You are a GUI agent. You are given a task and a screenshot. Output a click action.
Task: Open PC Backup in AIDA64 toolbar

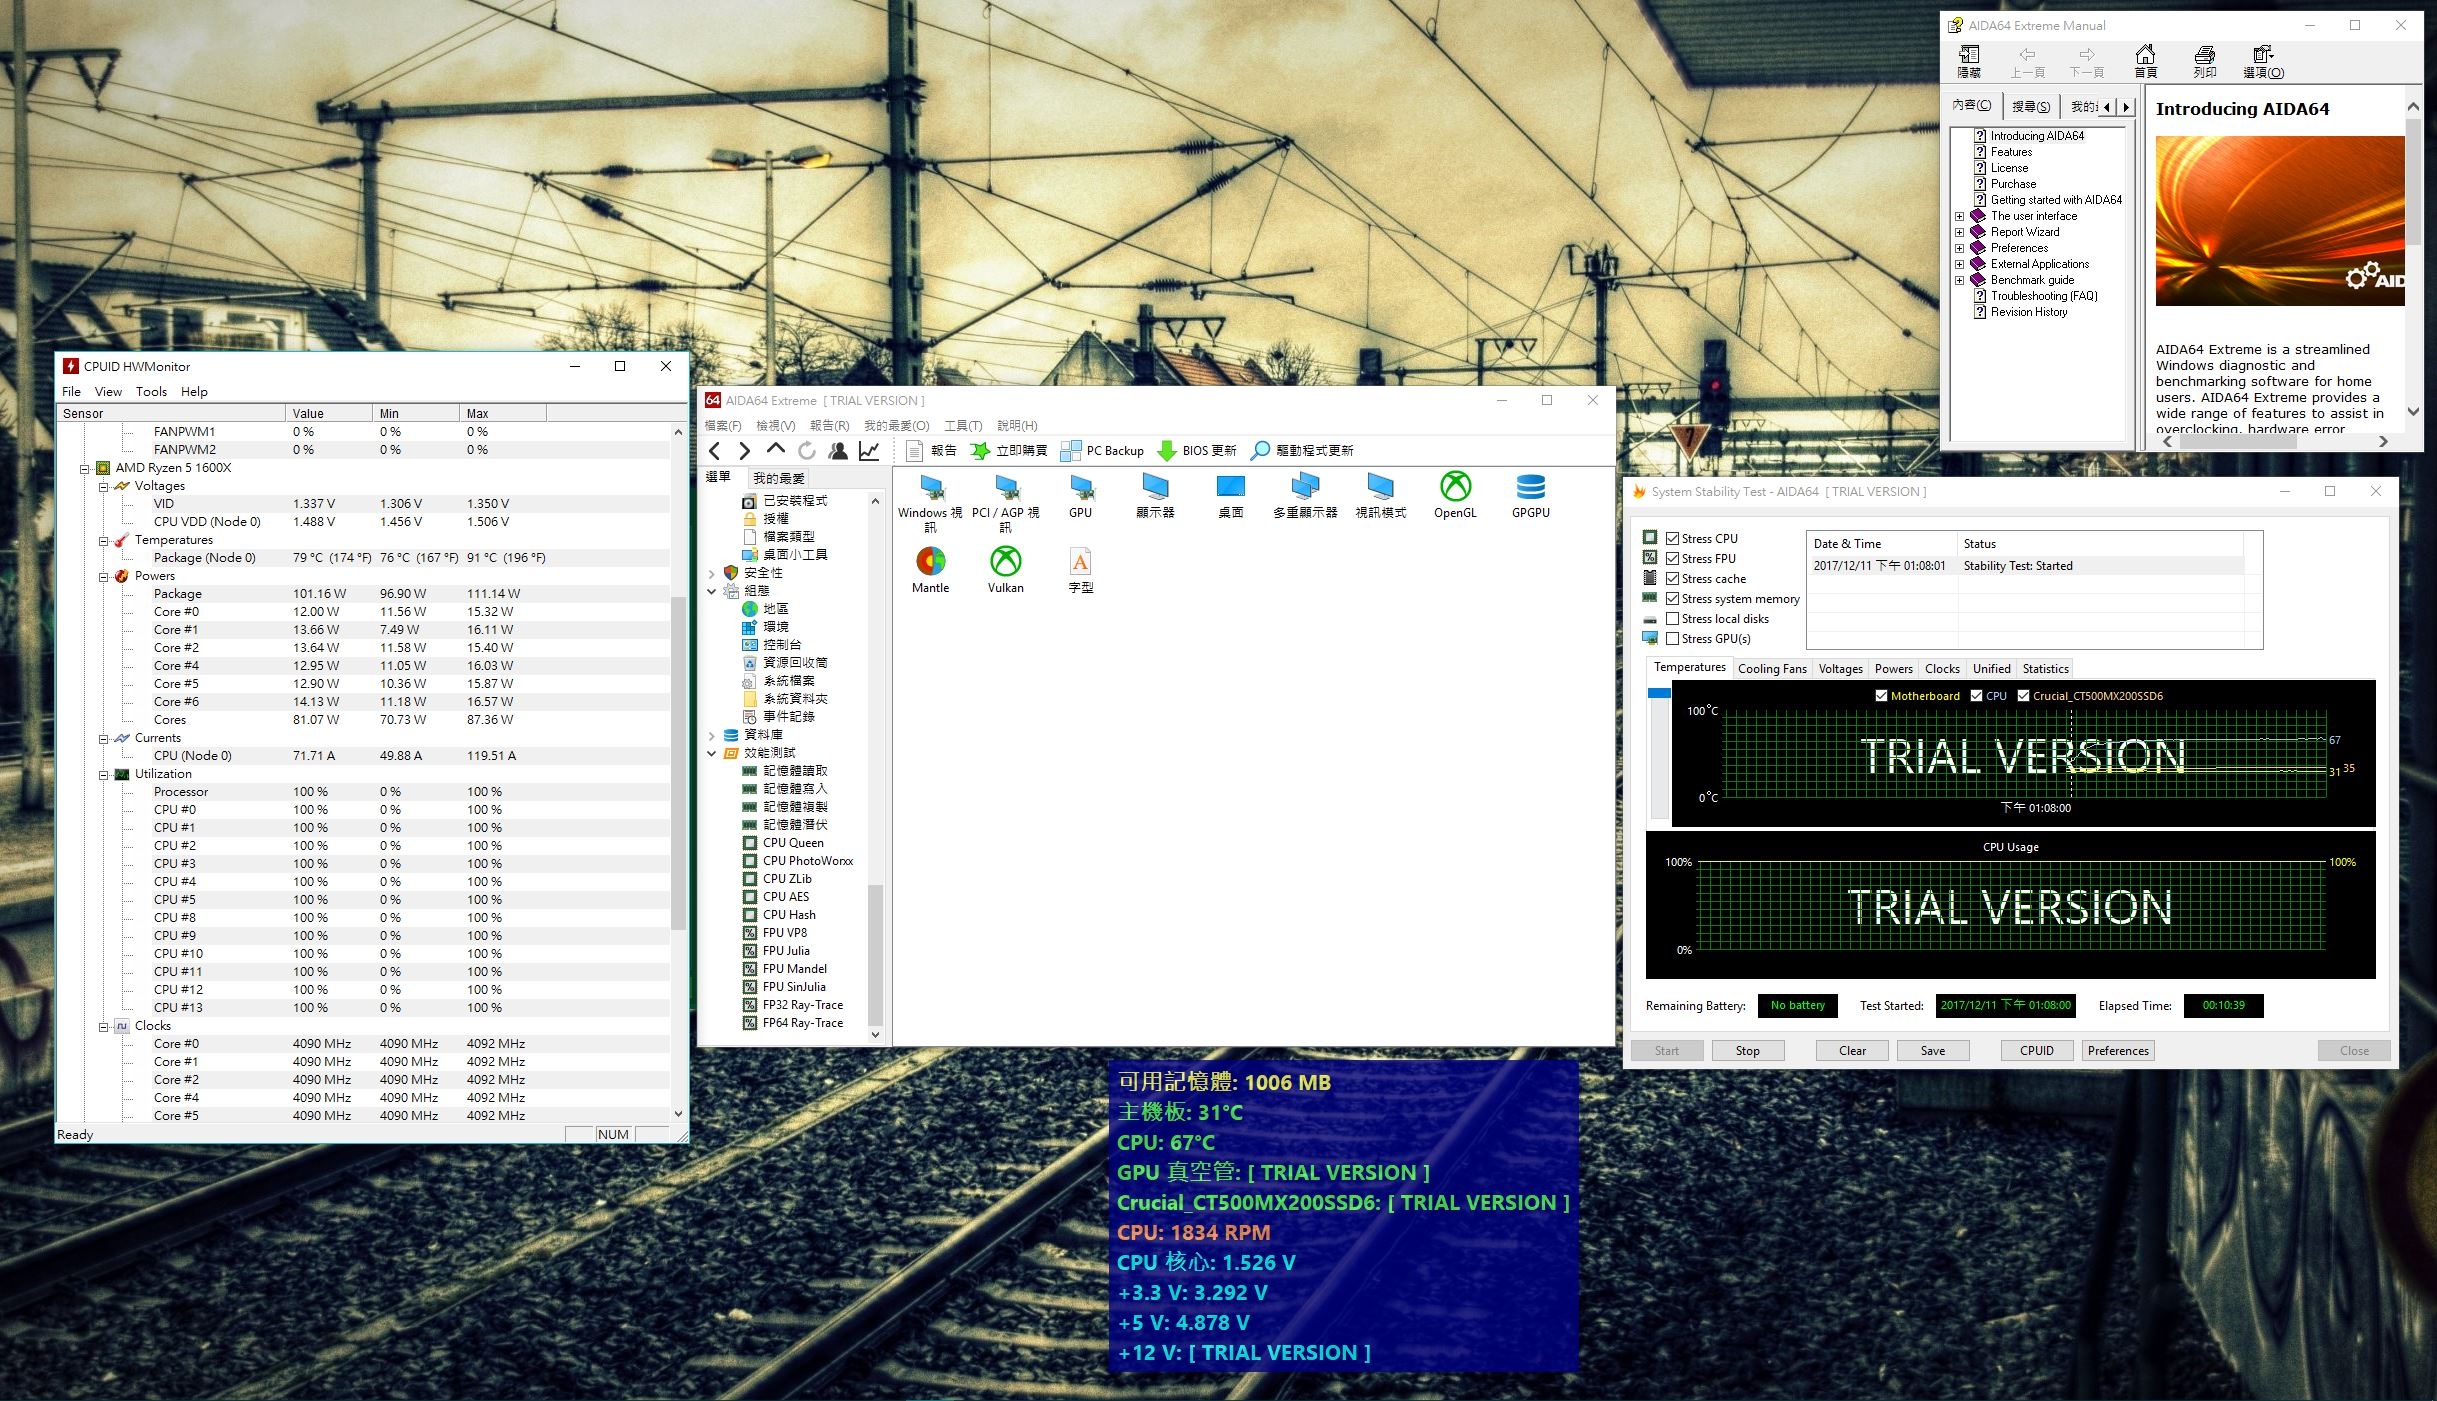point(1102,451)
